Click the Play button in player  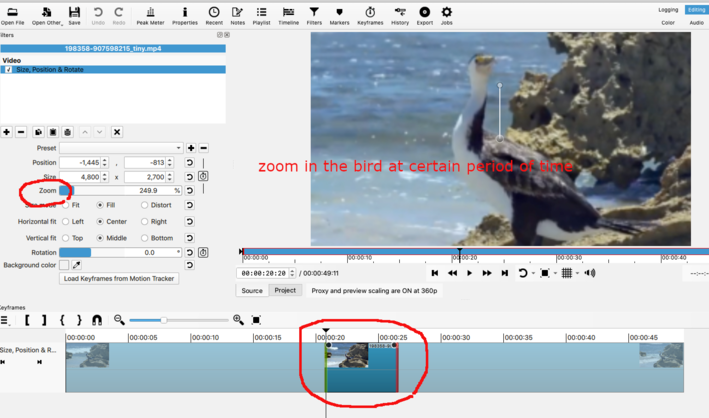coord(469,273)
